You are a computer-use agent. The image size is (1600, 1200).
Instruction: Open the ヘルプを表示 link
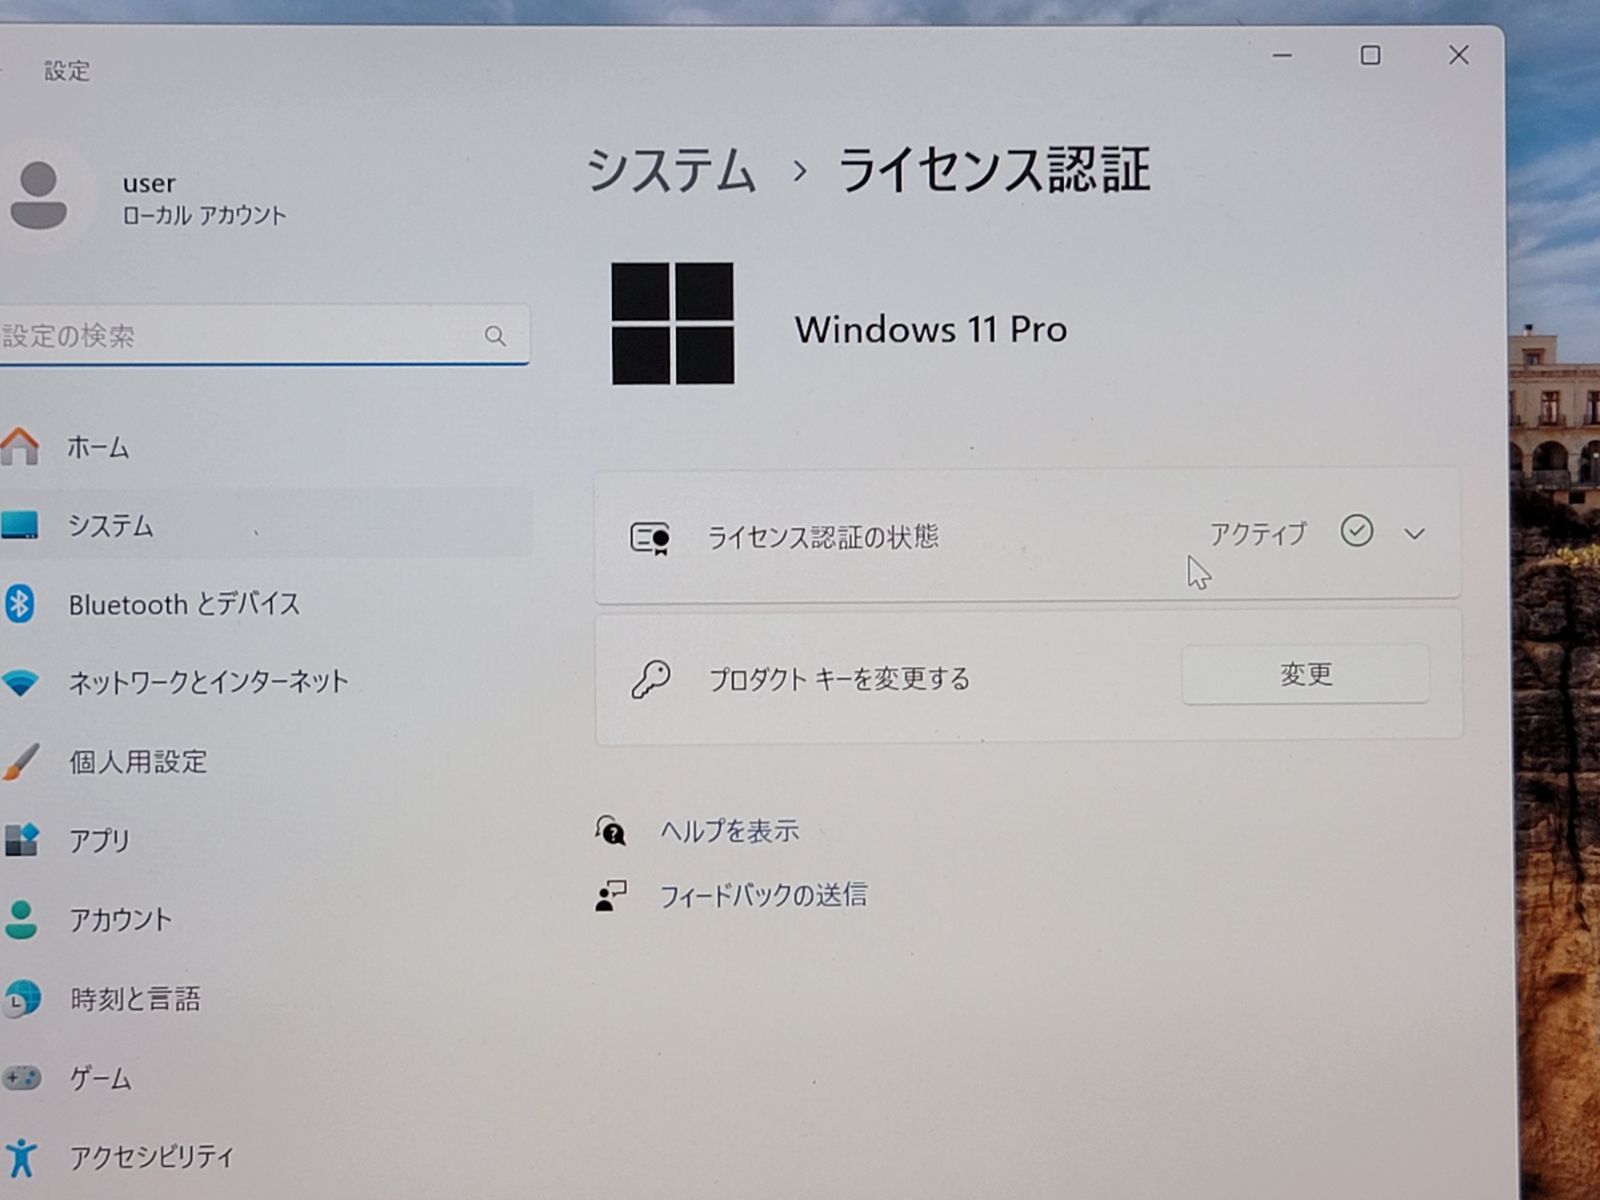pyautogui.click(x=730, y=831)
